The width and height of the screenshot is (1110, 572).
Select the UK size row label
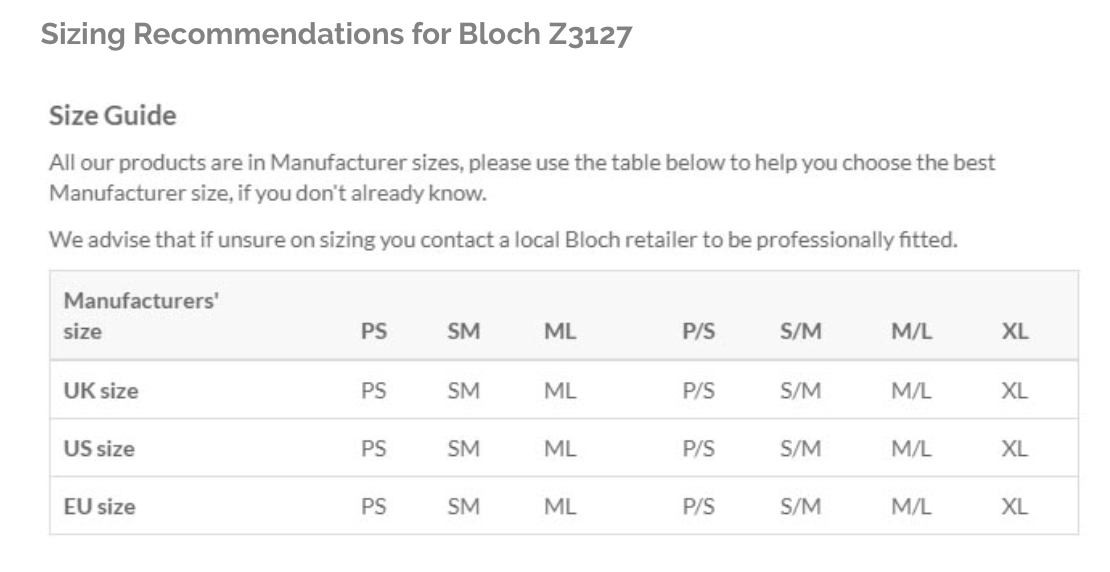coord(101,391)
